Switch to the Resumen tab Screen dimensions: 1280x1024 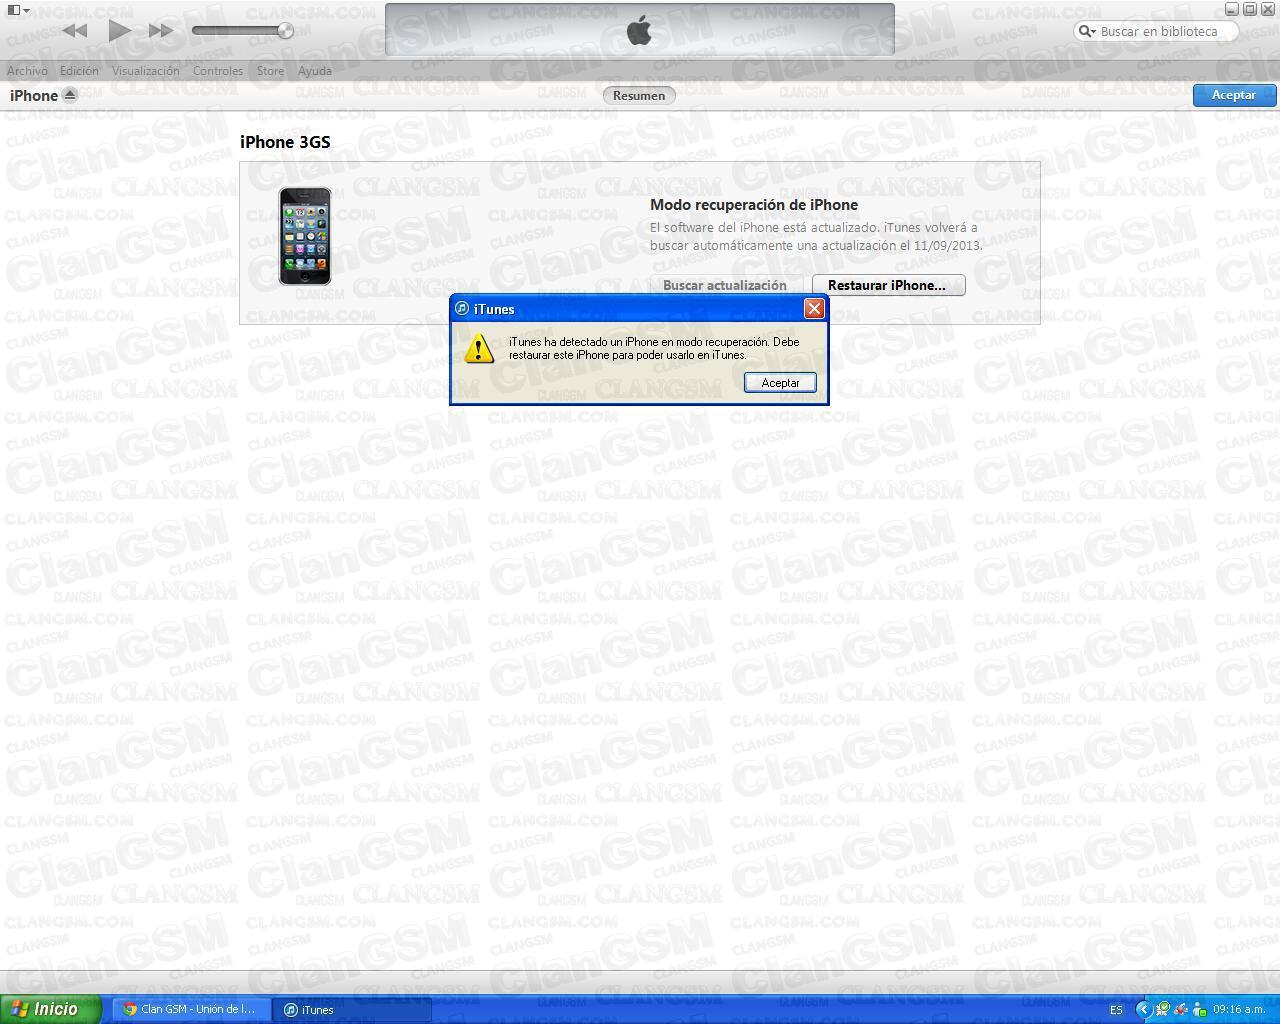[x=639, y=95]
